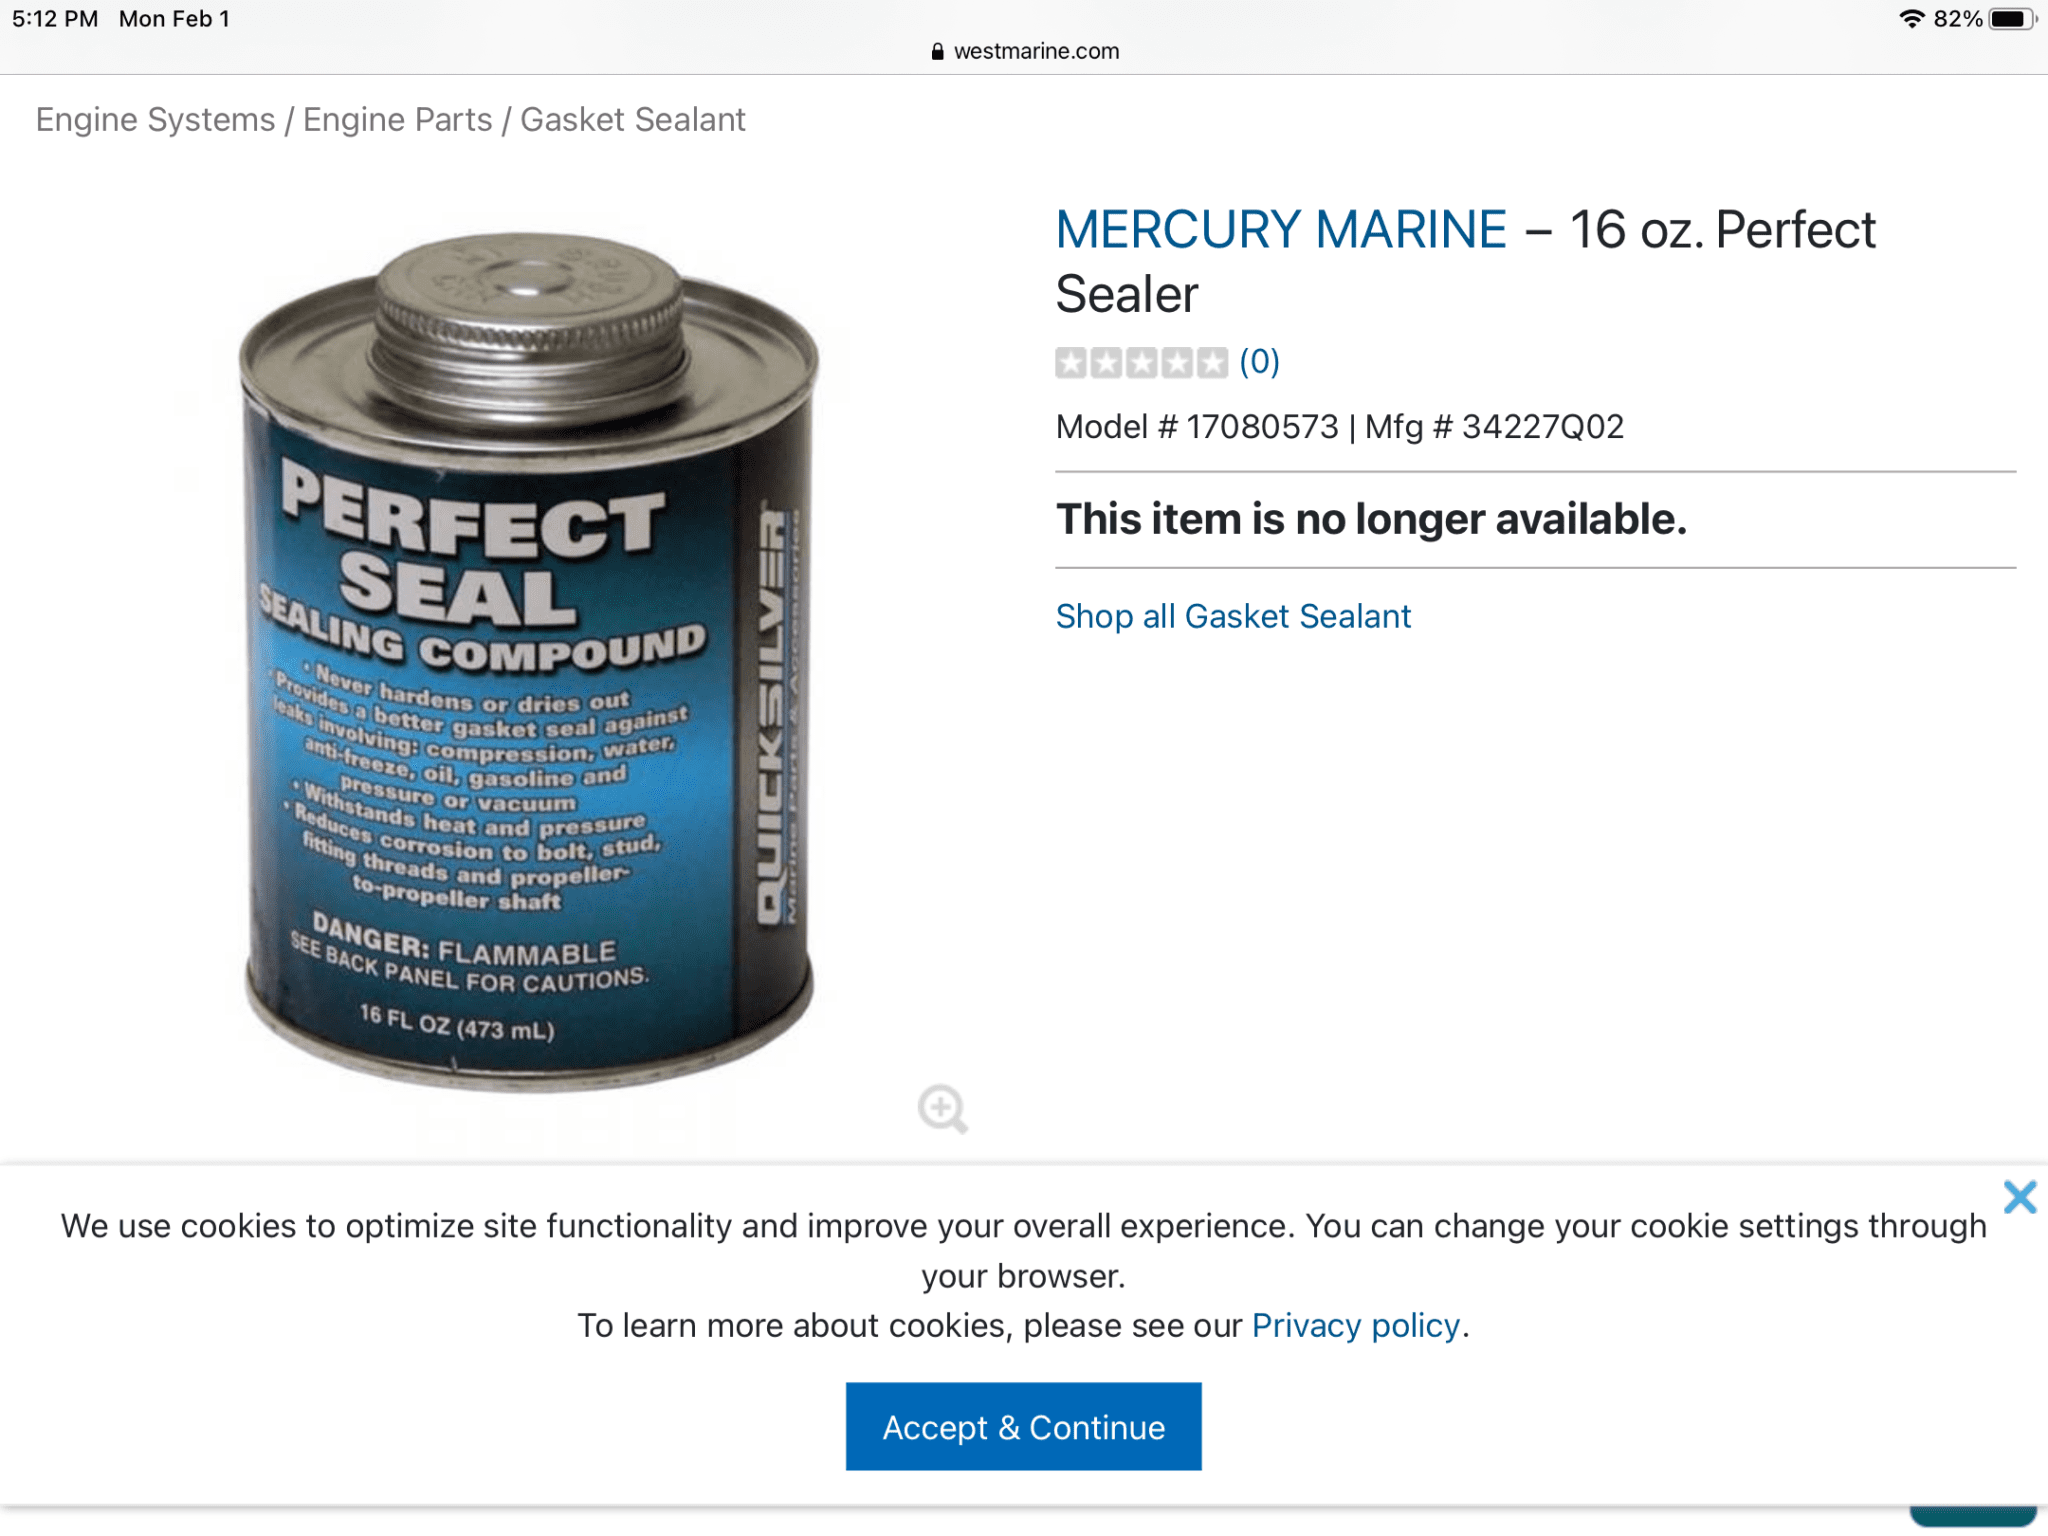Close the cookie banner with X
2048x1536 pixels.
[x=2019, y=1197]
